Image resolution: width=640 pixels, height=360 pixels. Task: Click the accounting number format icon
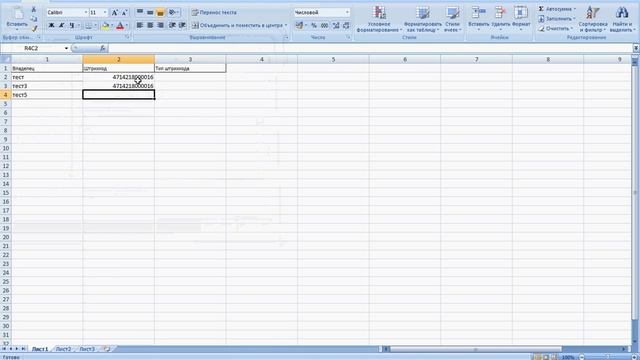click(299, 26)
